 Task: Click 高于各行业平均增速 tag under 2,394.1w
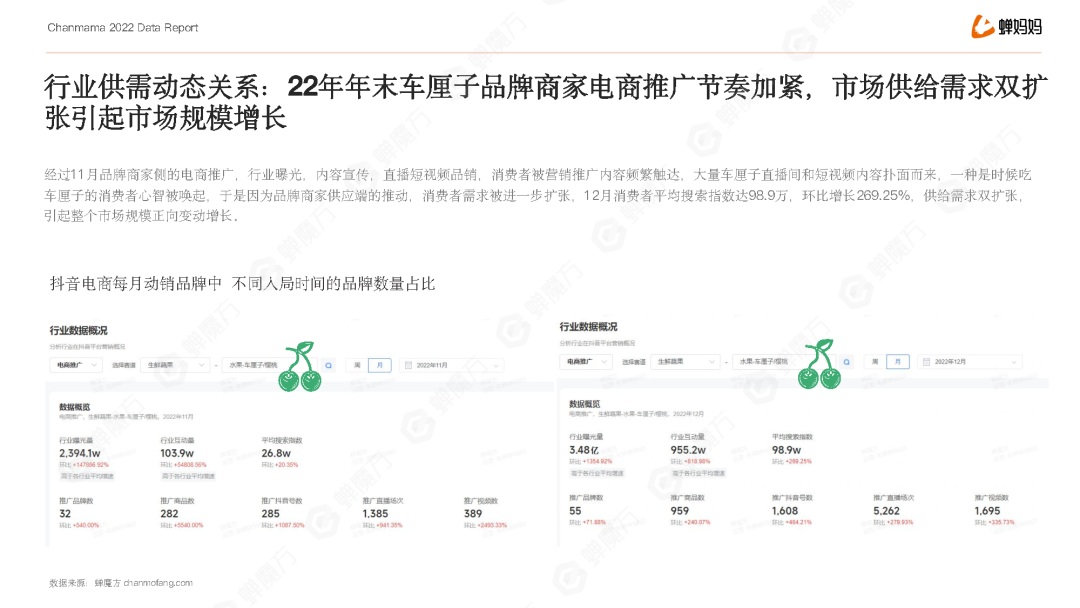[87, 476]
